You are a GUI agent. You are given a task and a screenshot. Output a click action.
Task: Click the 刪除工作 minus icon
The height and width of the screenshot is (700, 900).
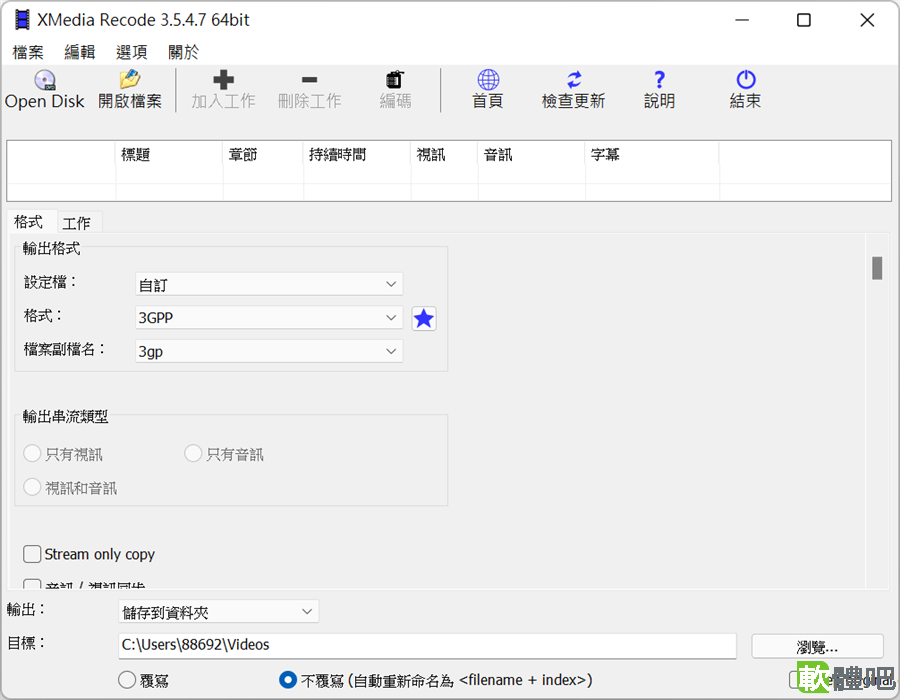point(309,80)
